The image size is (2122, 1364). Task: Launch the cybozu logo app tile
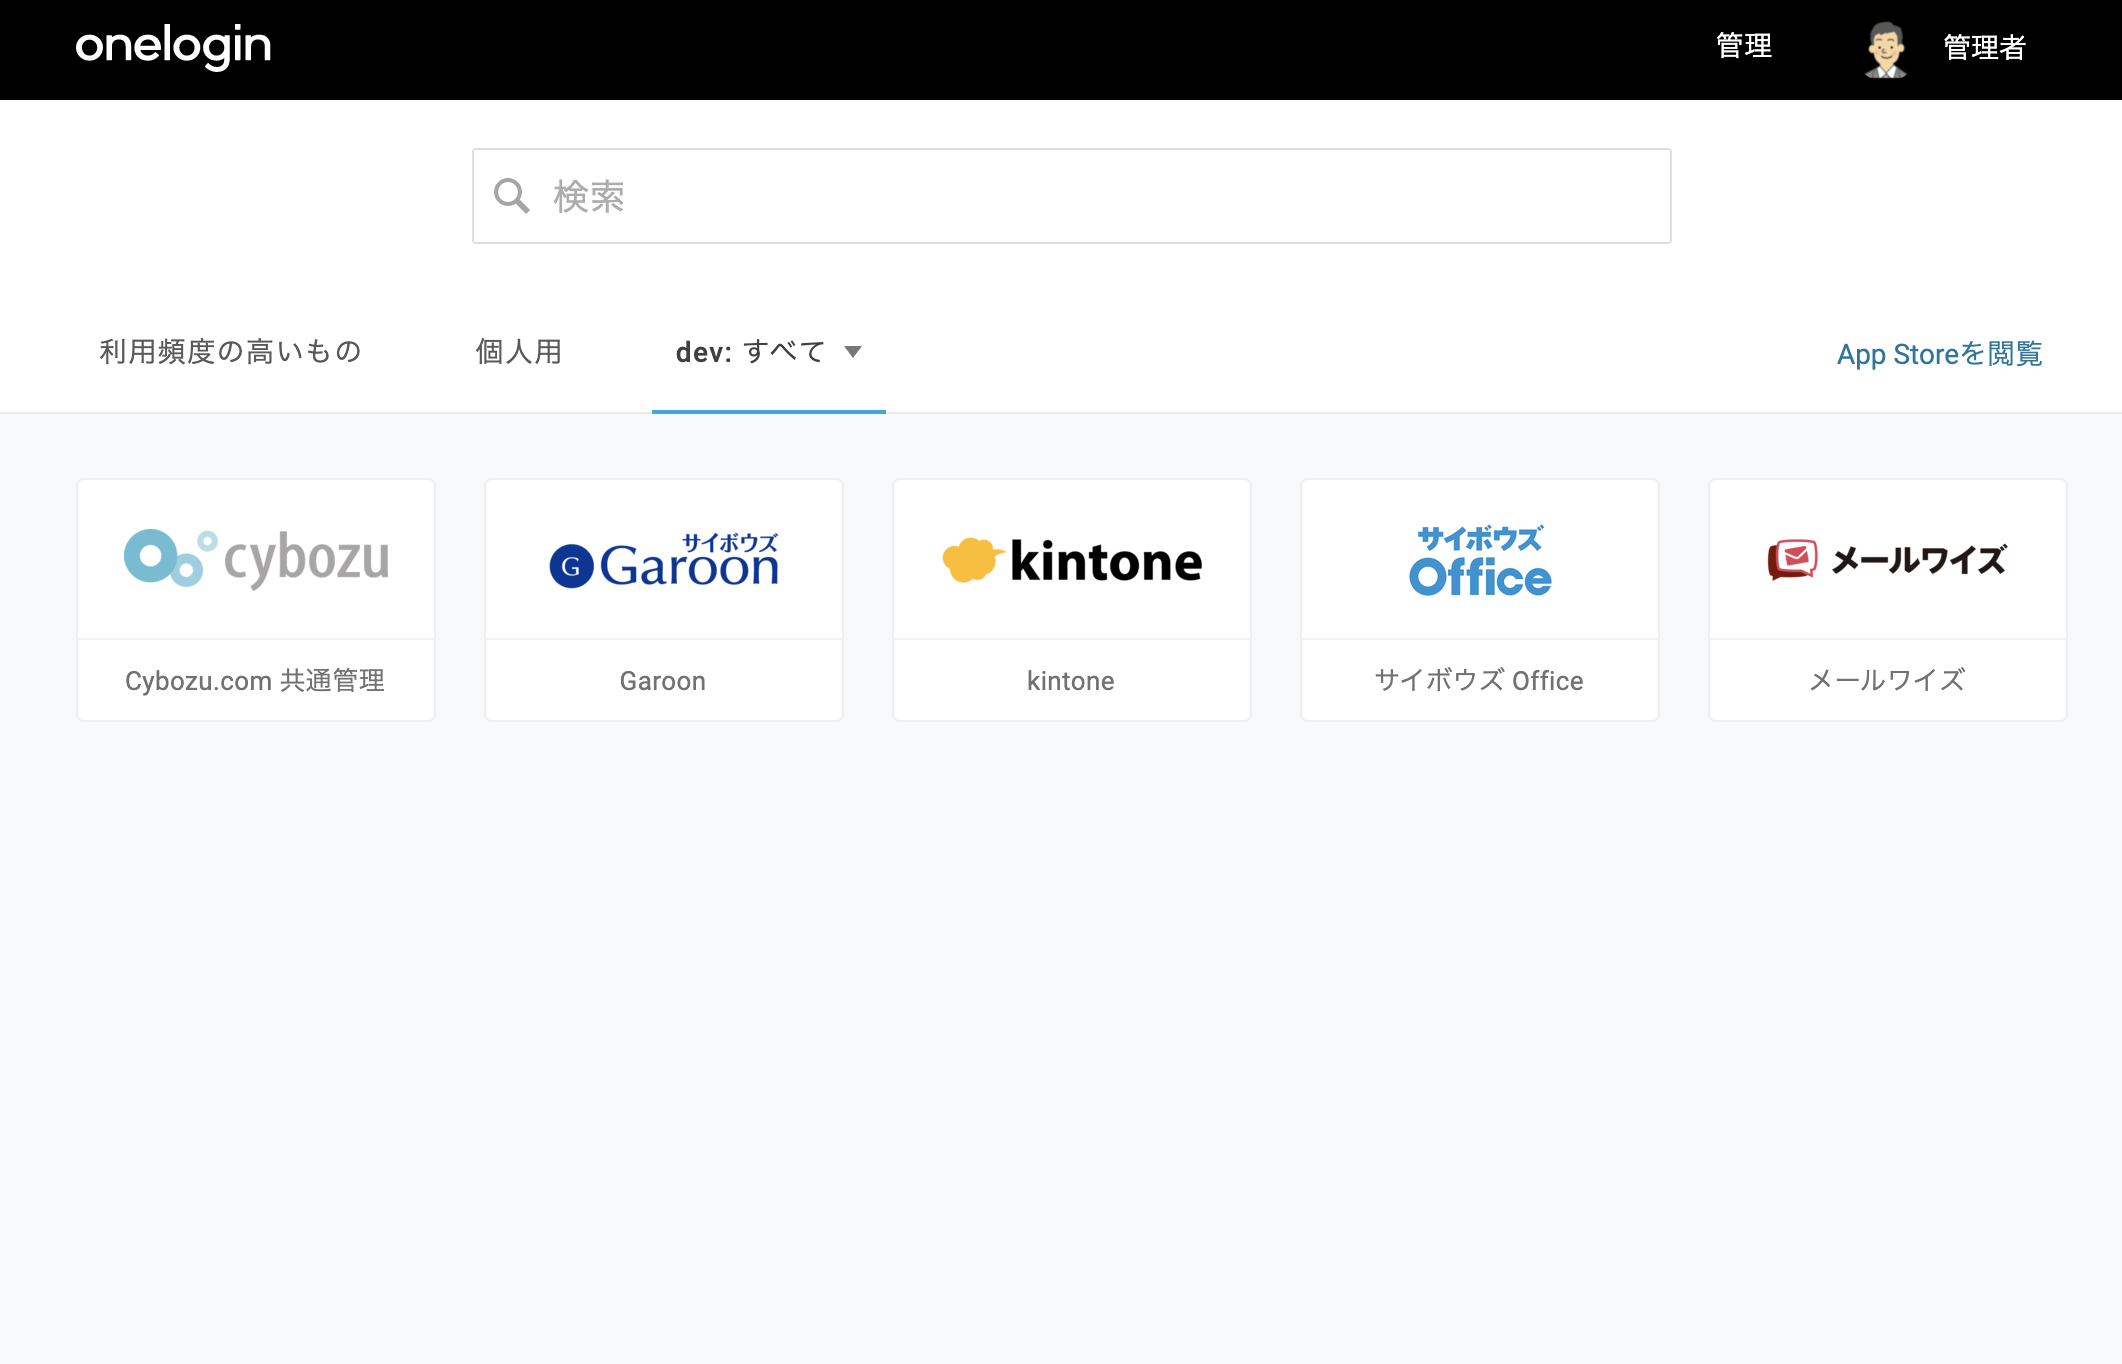pos(256,559)
